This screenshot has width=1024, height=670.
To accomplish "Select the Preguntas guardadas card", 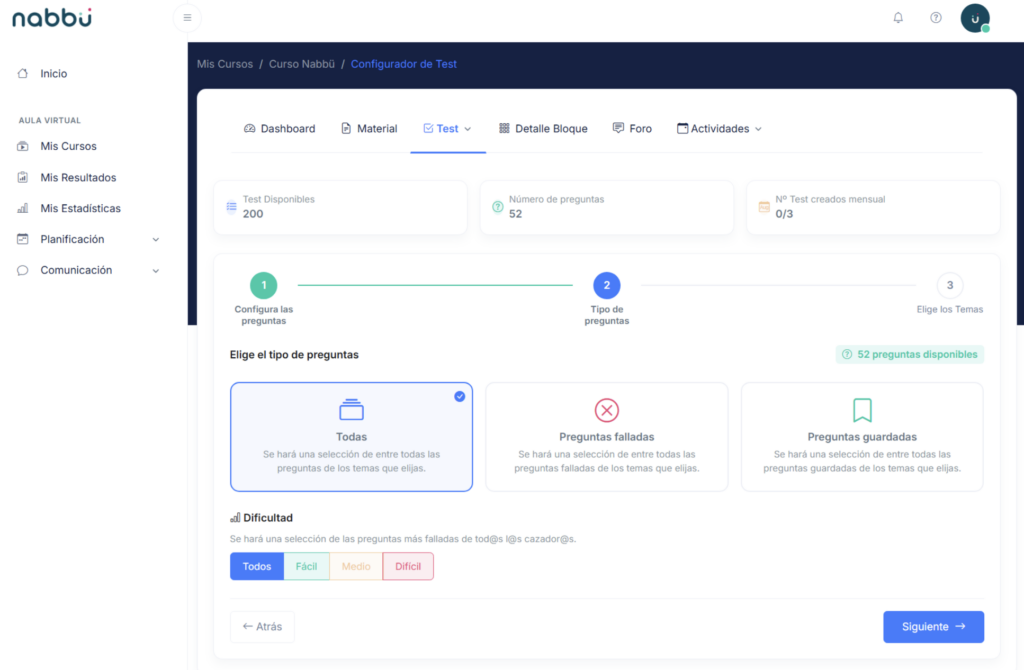I will pyautogui.click(x=862, y=437).
